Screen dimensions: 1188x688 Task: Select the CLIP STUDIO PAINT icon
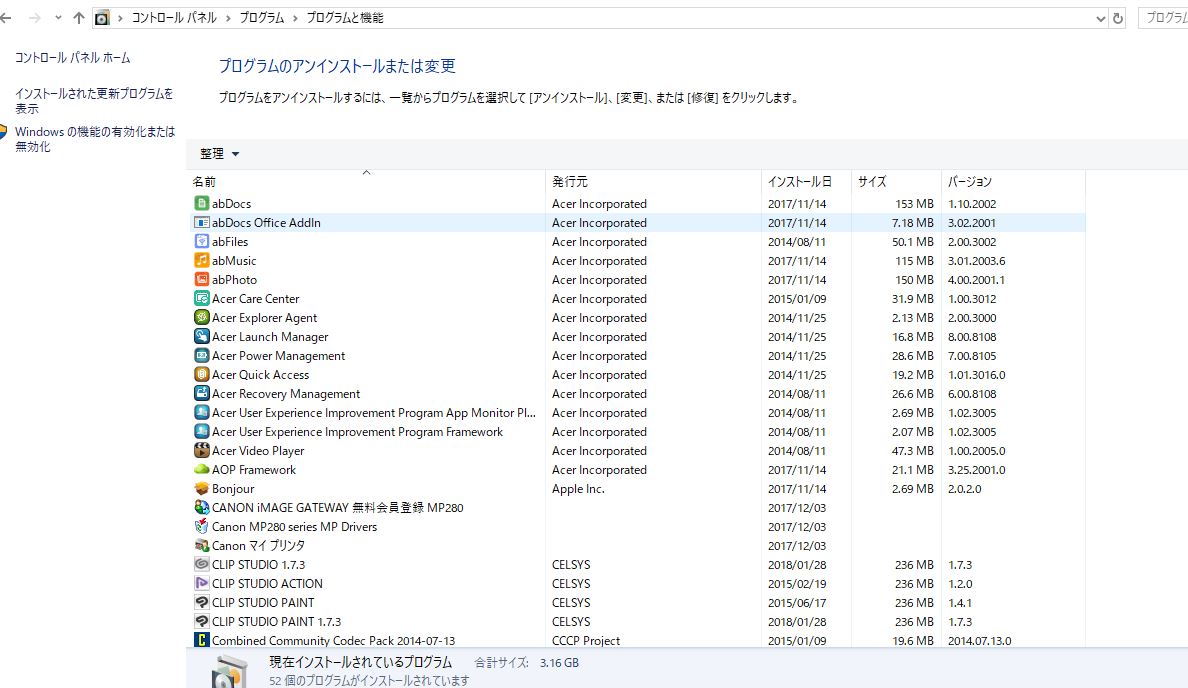tap(201, 603)
